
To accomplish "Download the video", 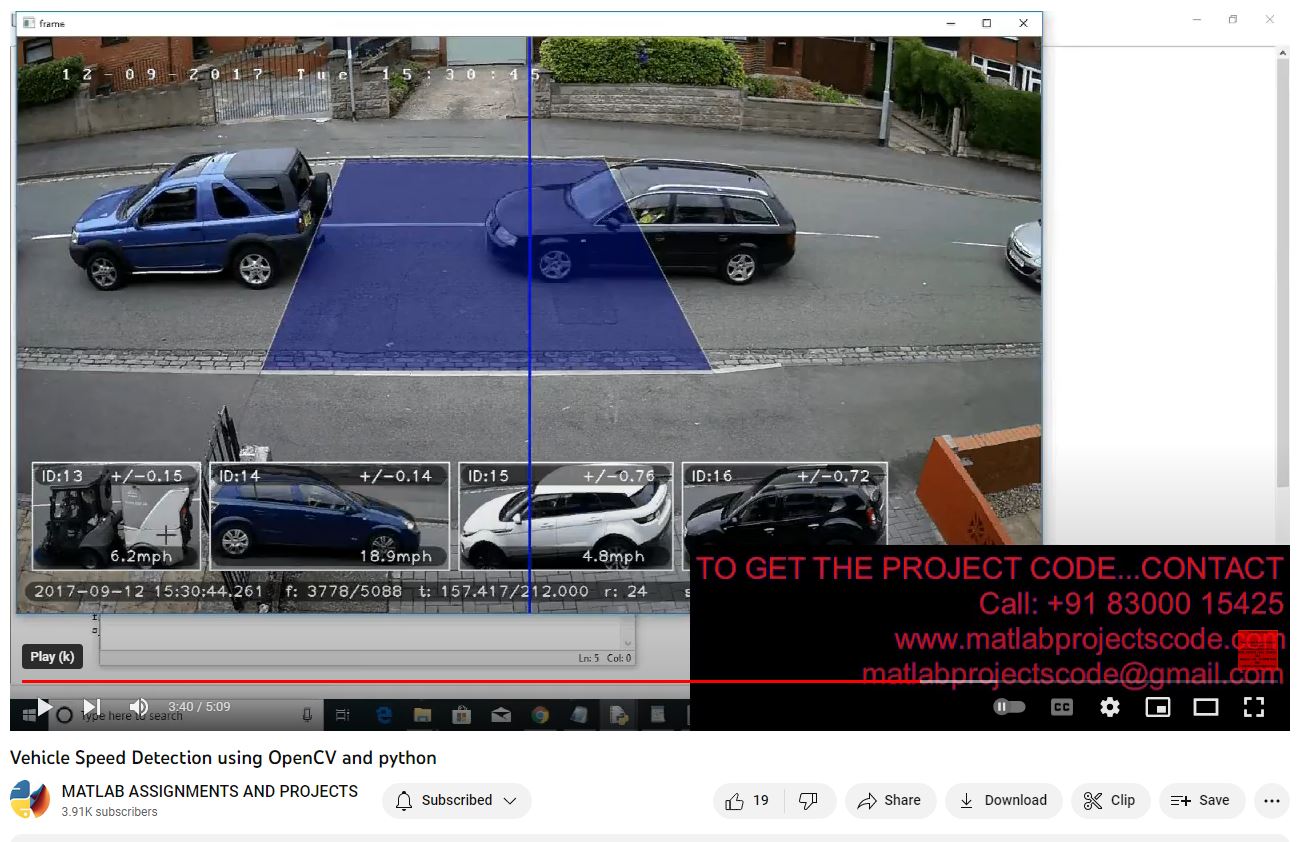I will click(x=1003, y=800).
